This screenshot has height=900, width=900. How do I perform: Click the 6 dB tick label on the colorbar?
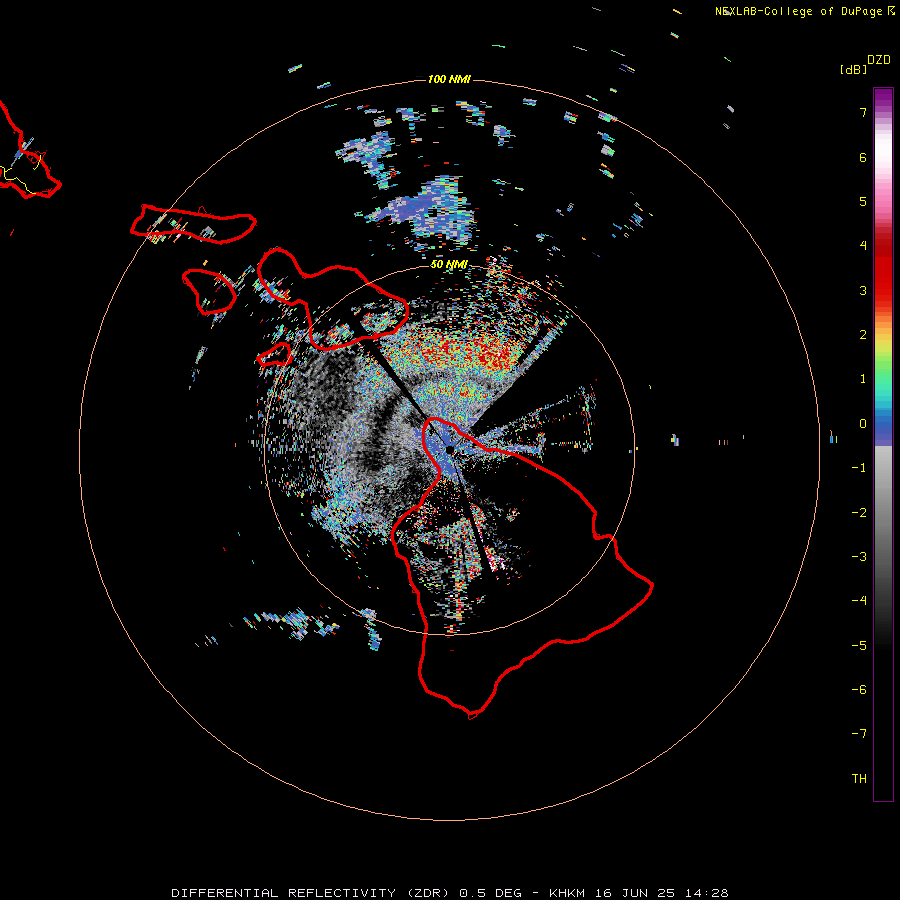[x=863, y=157]
